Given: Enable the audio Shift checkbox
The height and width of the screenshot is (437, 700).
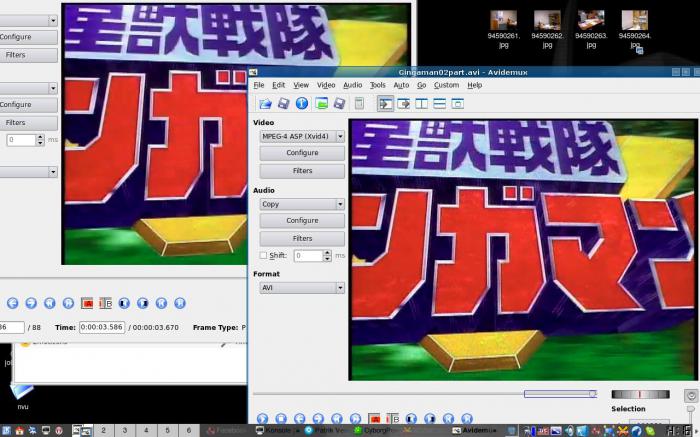Looking at the screenshot, I should coord(263,255).
